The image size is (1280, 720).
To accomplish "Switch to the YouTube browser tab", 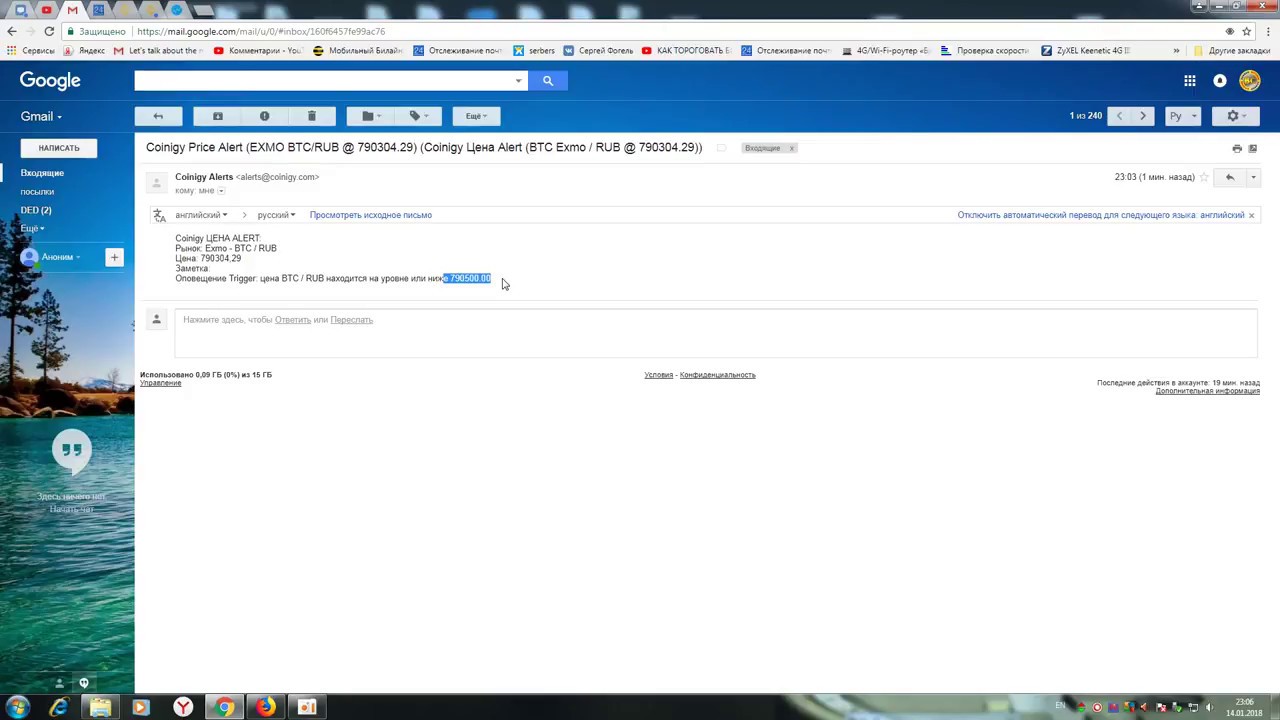I will coord(46,10).
